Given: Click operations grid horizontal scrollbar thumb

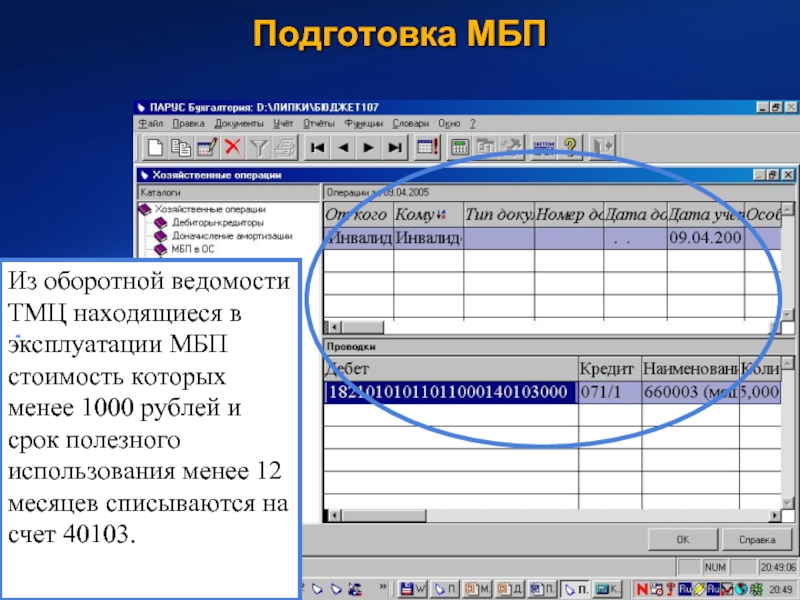Looking at the screenshot, I should pos(363,327).
